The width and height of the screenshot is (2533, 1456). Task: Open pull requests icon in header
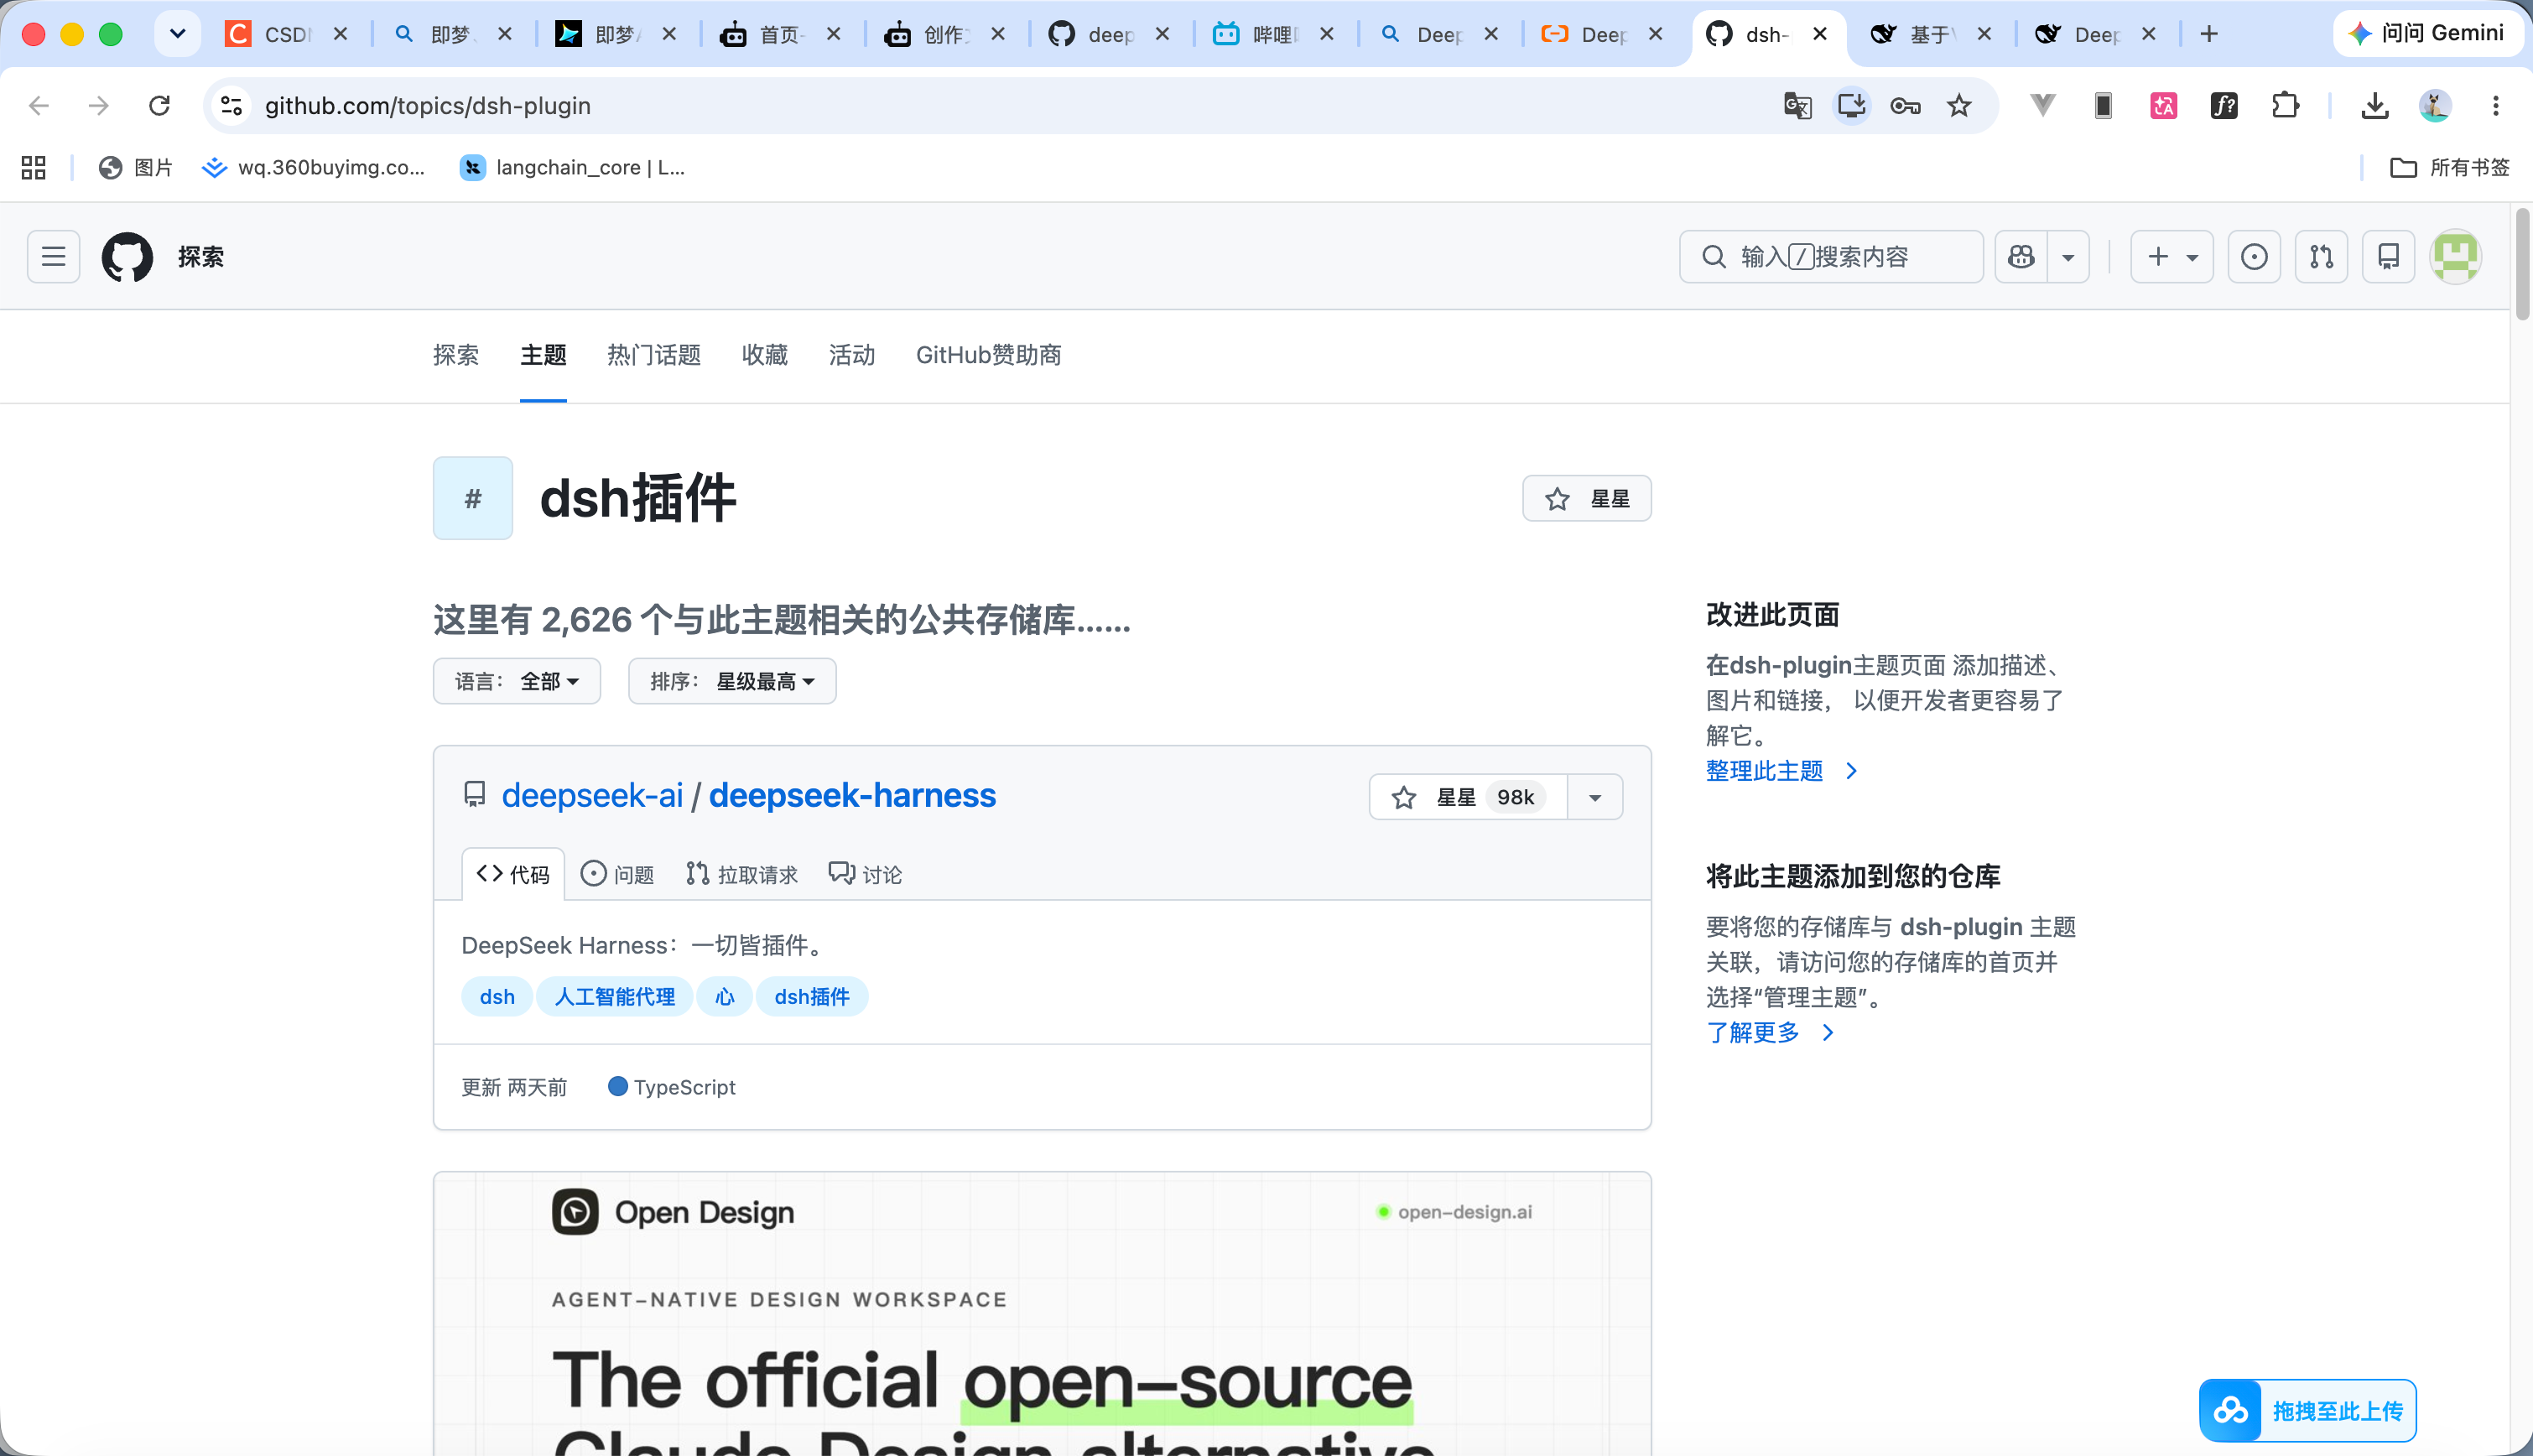(2321, 257)
